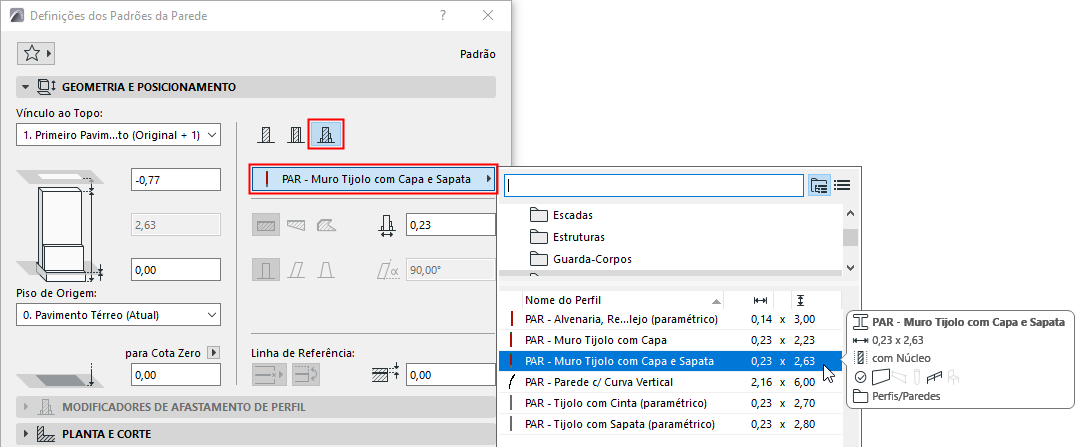Open the Estruturas folder
This screenshot has width=1076, height=447.
click(x=568, y=237)
